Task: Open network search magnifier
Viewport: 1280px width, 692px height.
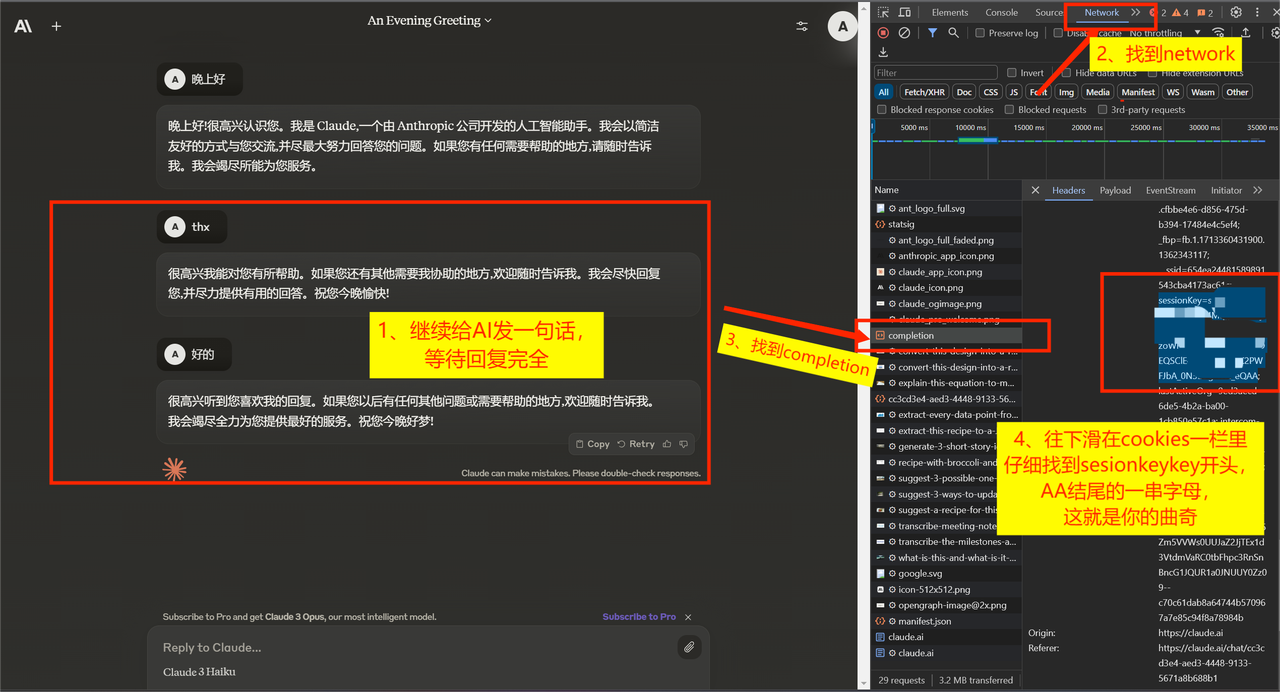Action: (953, 33)
